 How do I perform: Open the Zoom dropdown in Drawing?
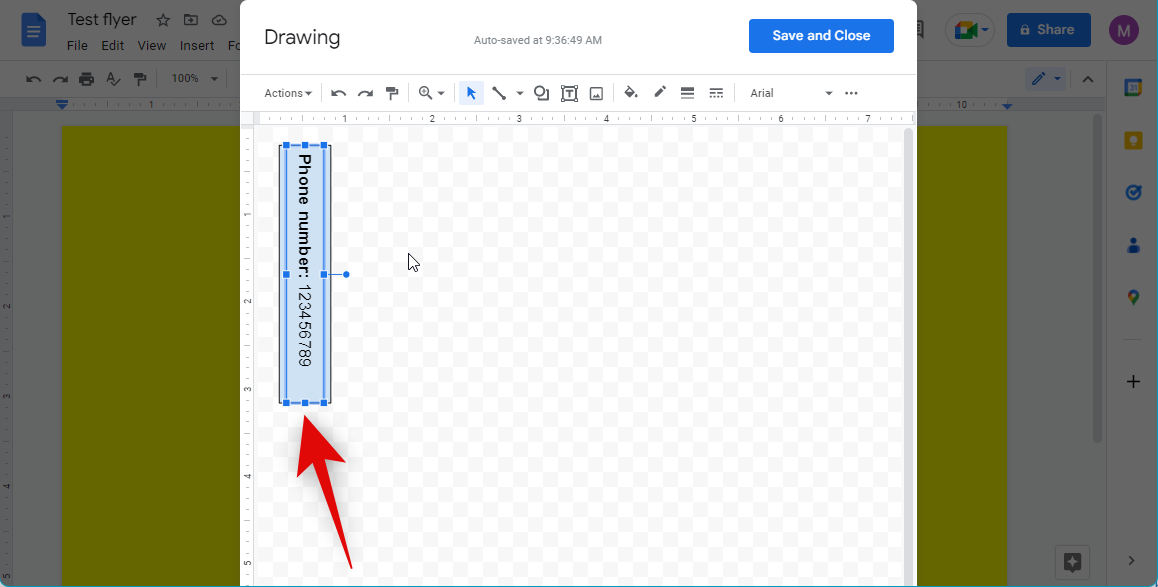pyautogui.click(x=431, y=93)
